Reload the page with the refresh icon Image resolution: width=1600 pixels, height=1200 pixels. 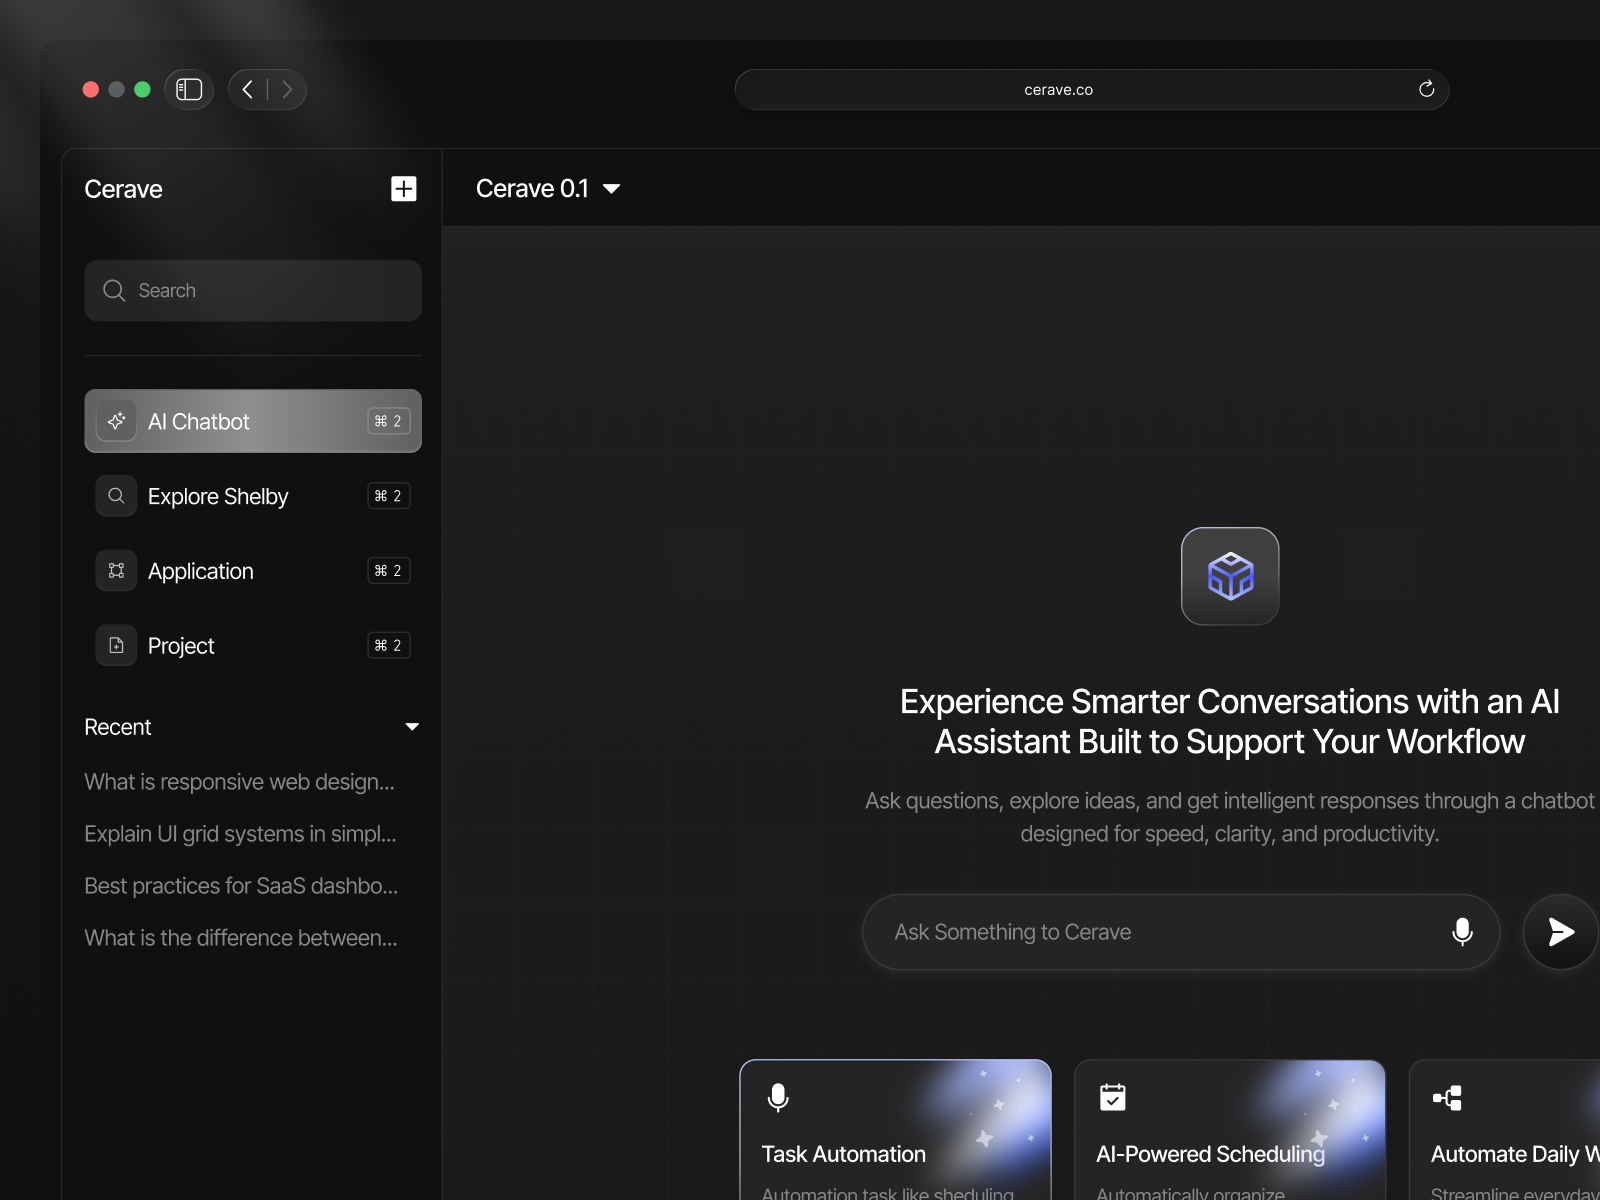point(1426,89)
